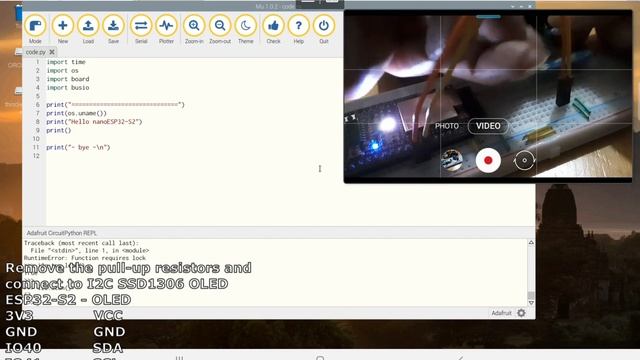Open the camera gallery thumbnail
This screenshot has height=360, width=640.
(451, 160)
